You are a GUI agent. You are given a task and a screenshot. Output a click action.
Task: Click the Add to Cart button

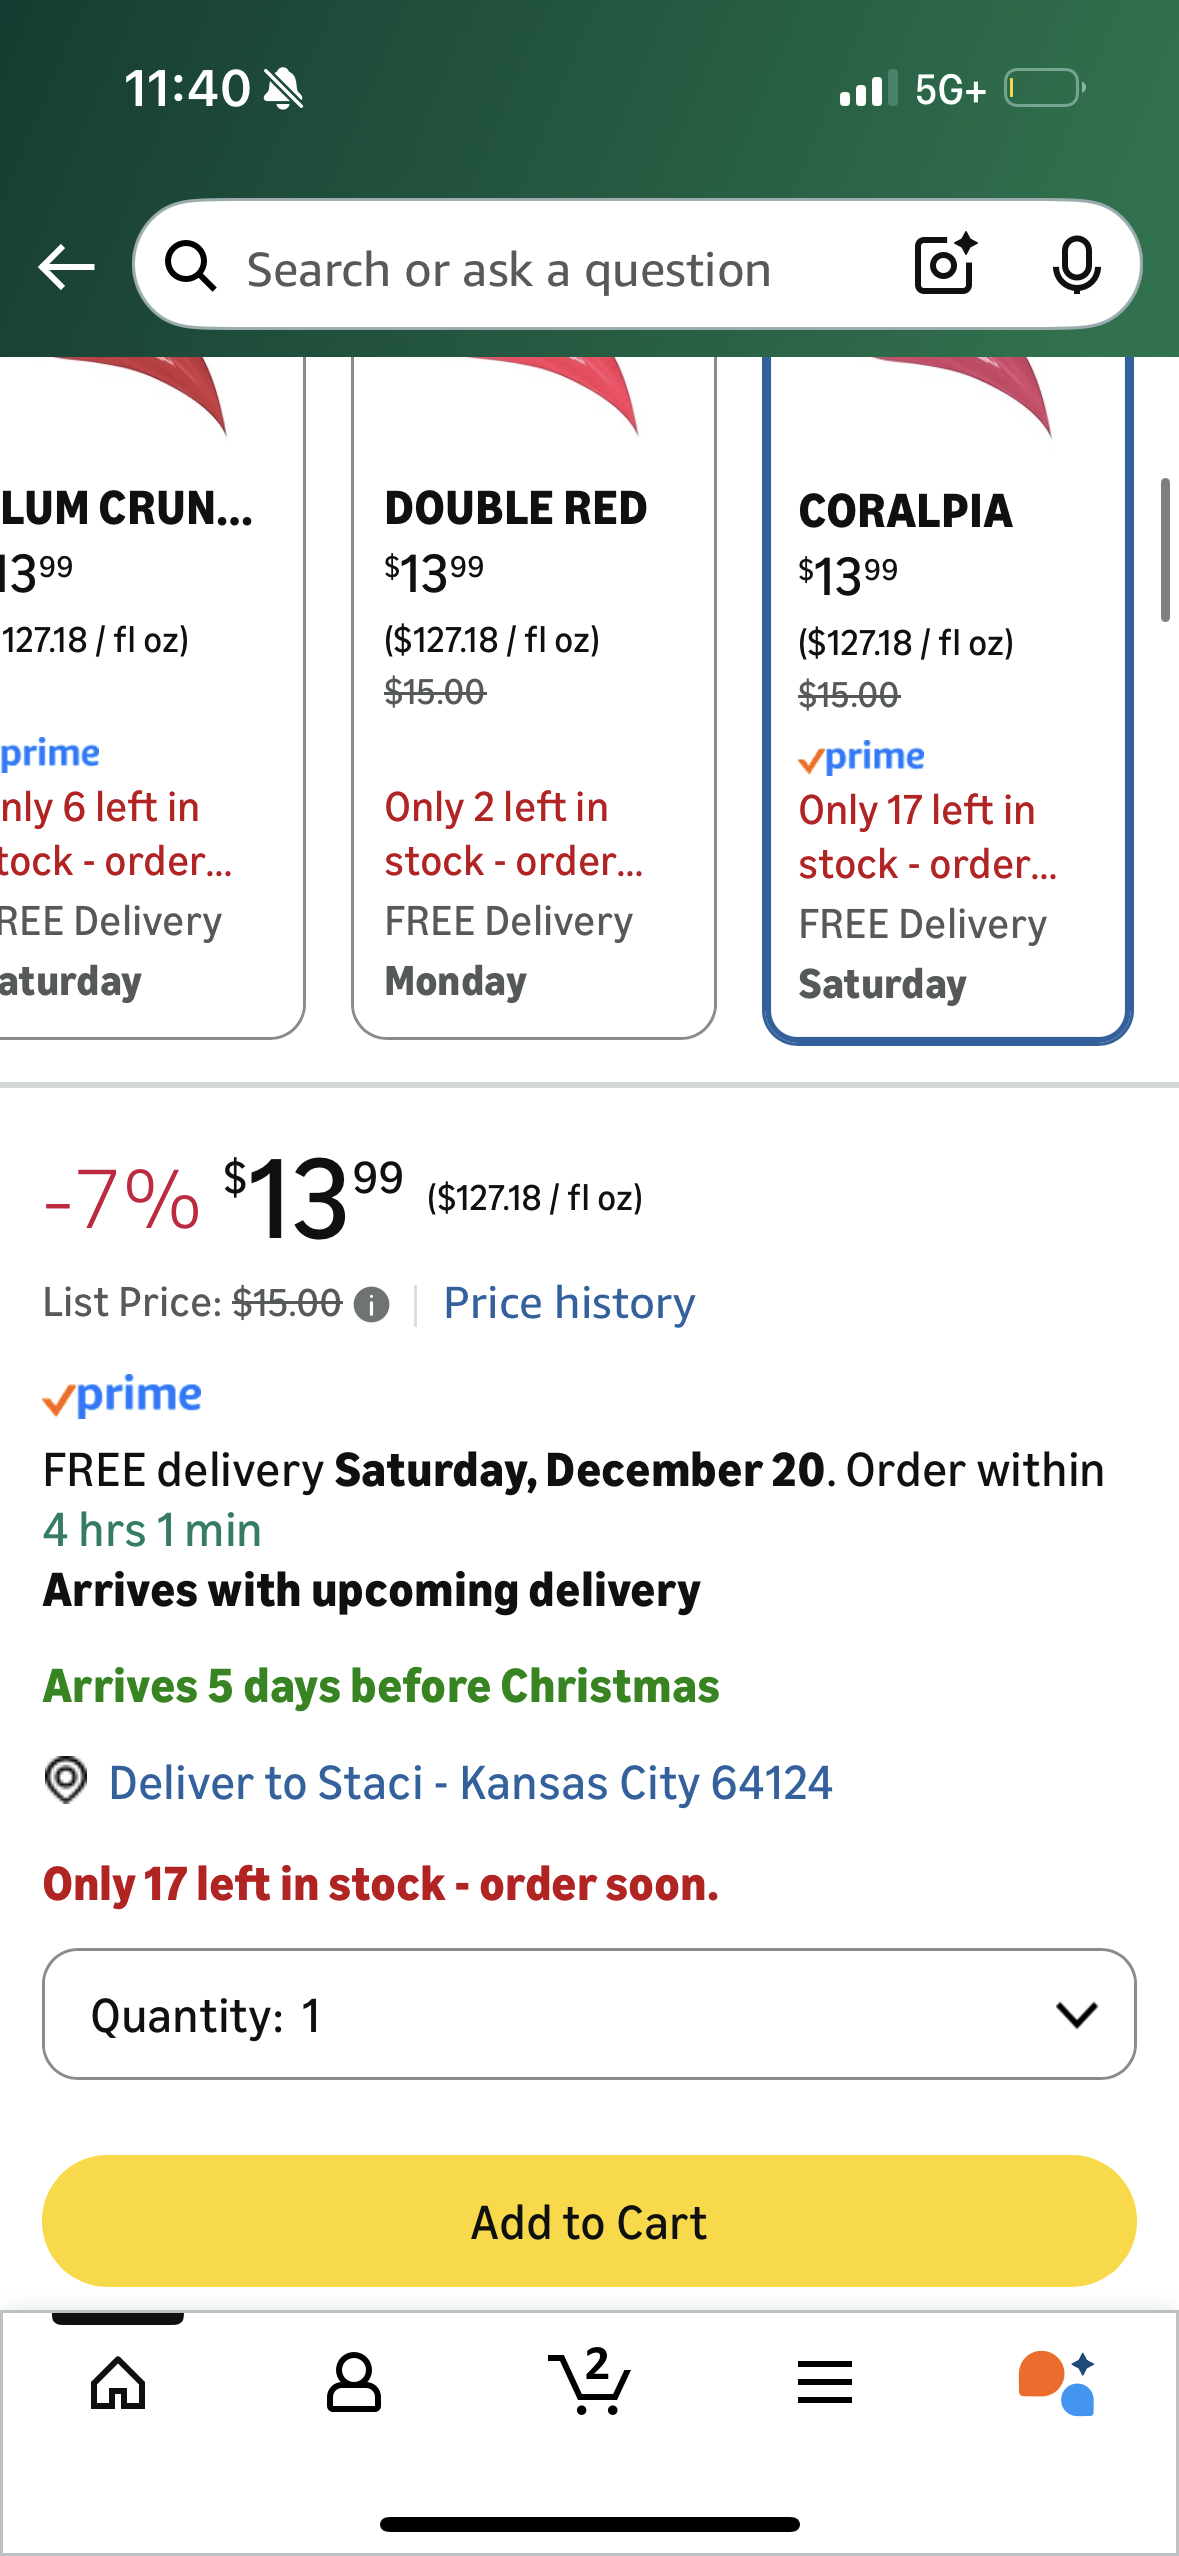[x=589, y=2221]
